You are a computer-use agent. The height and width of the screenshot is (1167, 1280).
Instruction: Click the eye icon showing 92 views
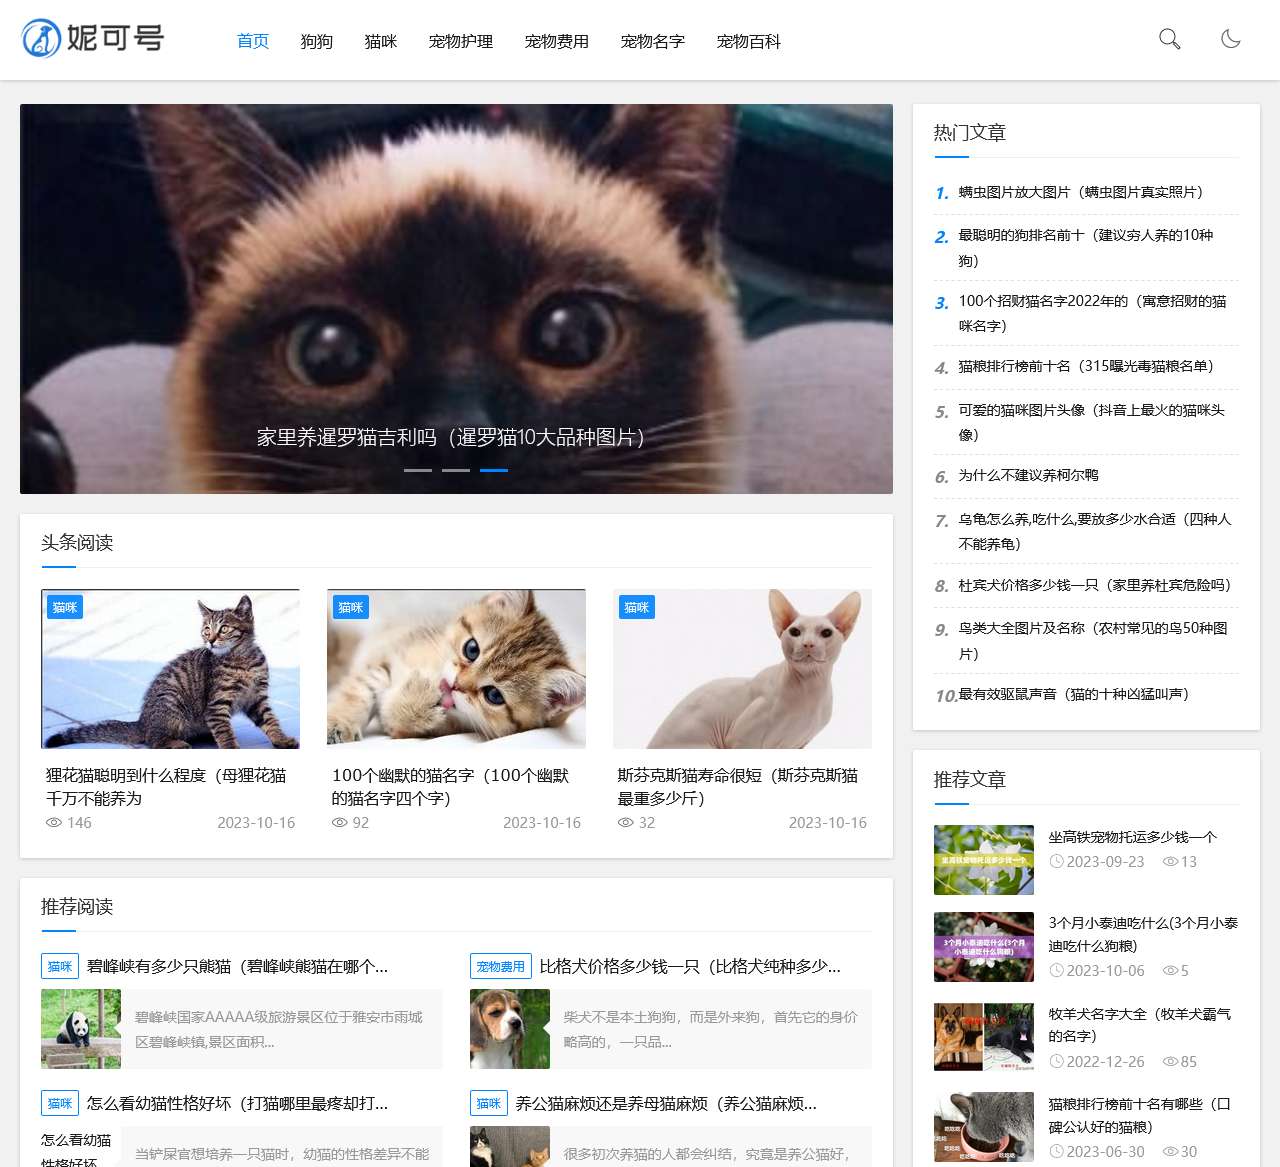pos(339,822)
